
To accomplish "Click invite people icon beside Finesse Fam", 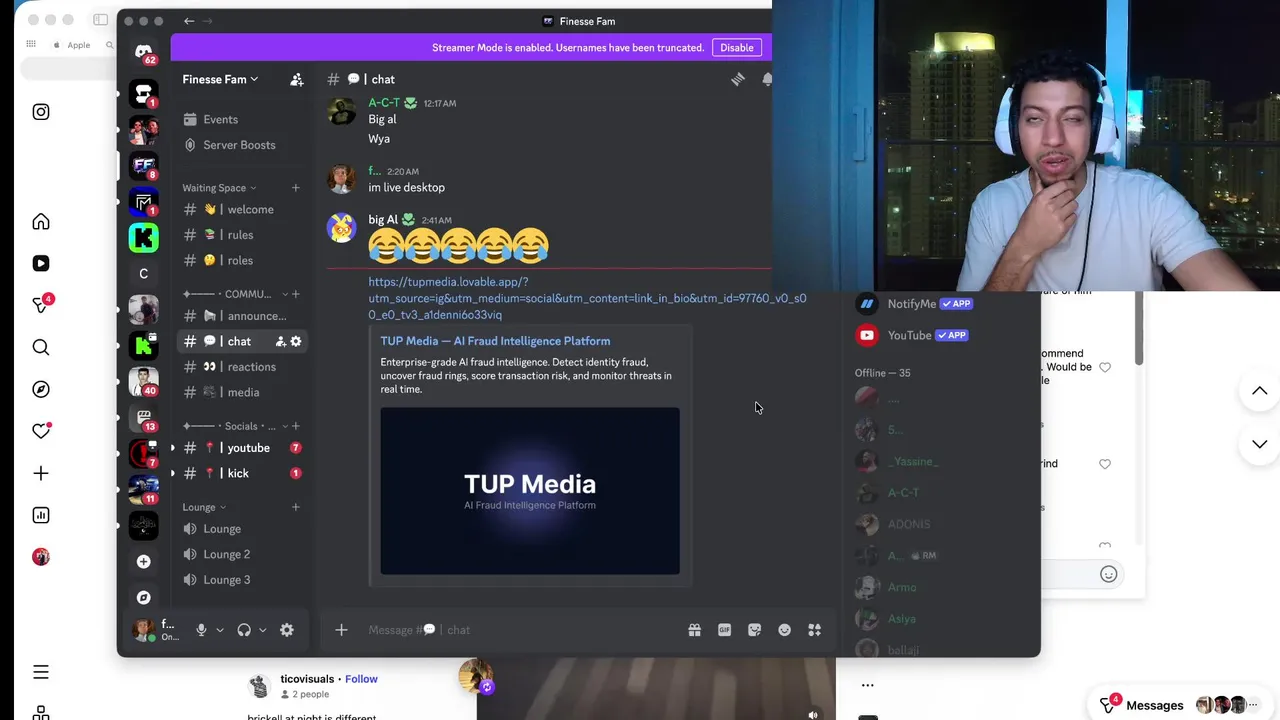I will (296, 79).
